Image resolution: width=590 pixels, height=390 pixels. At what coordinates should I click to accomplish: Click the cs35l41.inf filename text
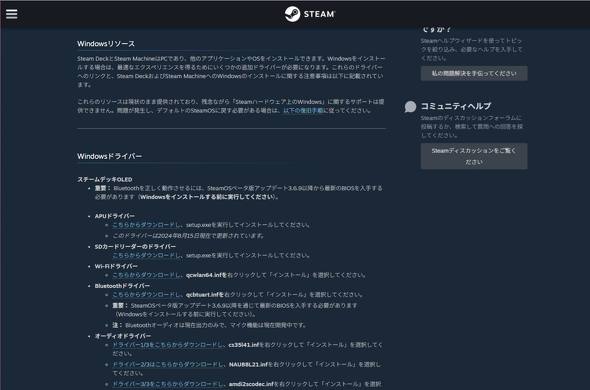click(x=244, y=345)
